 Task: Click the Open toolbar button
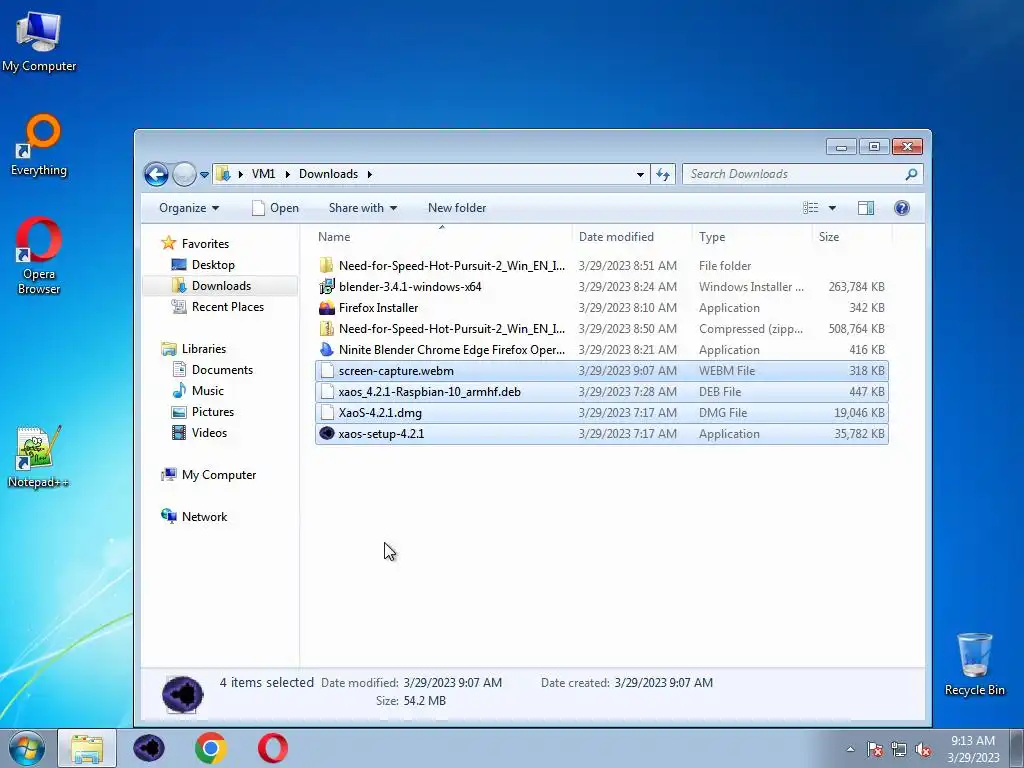pyautogui.click(x=276, y=208)
